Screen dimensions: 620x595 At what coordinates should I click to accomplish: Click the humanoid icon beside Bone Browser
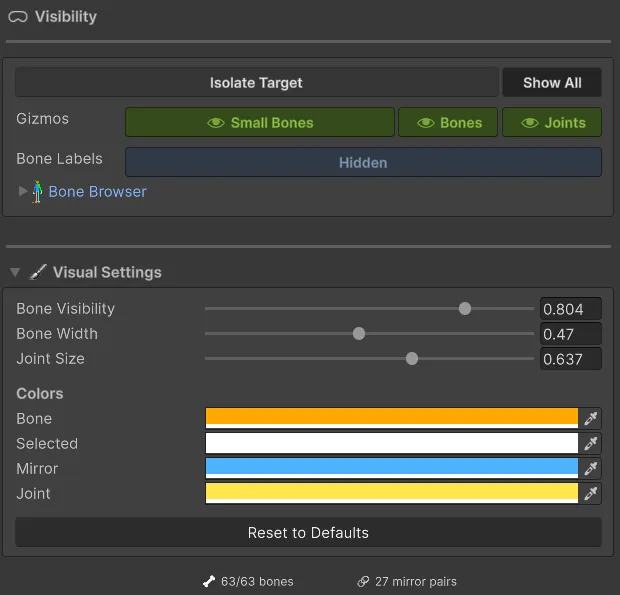tap(38, 192)
